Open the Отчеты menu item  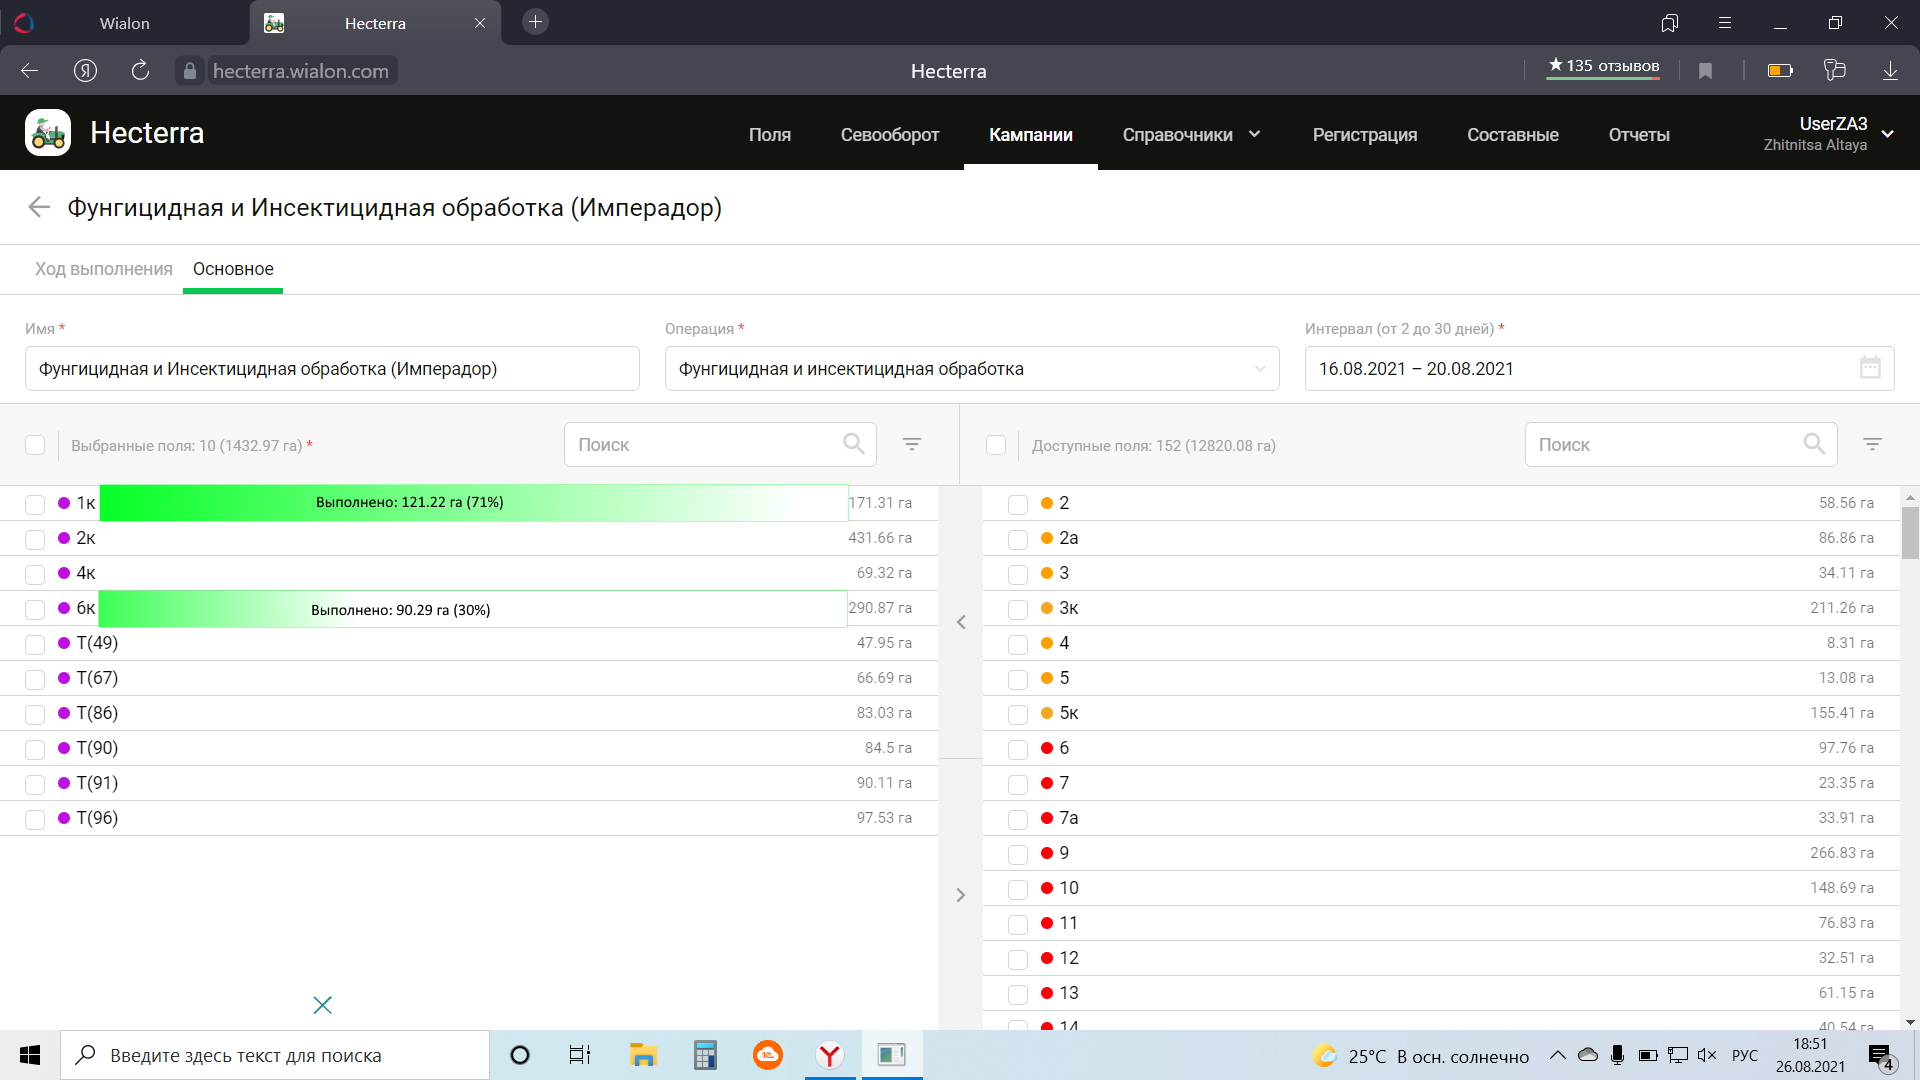point(1638,135)
